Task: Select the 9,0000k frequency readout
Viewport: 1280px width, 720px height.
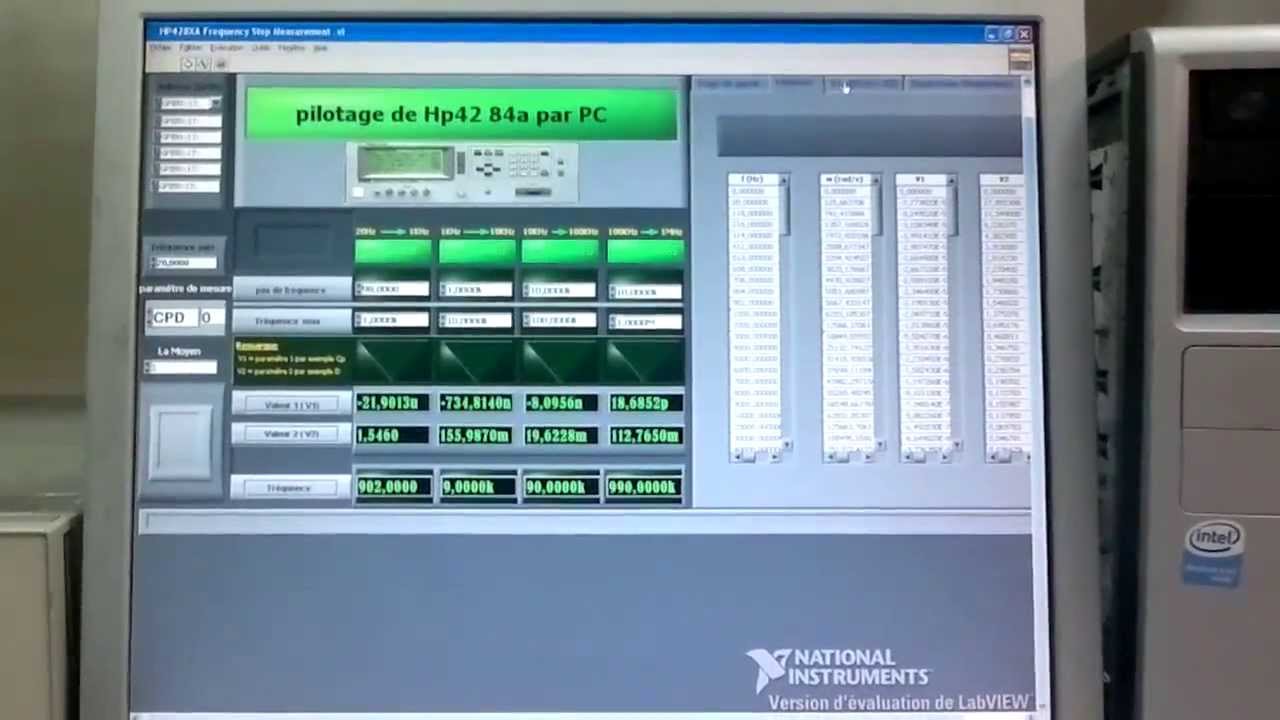Action: coord(477,487)
